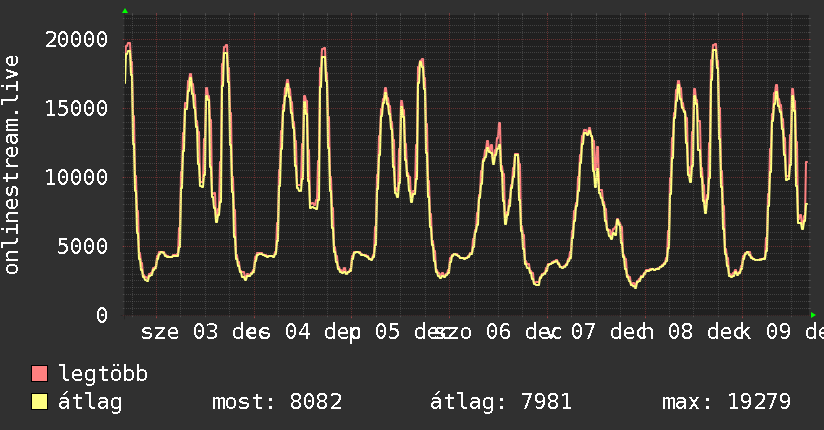Image resolution: width=824 pixels, height=430 pixels.
Task: Click the 10000 y-axis label
Action: coord(76,177)
